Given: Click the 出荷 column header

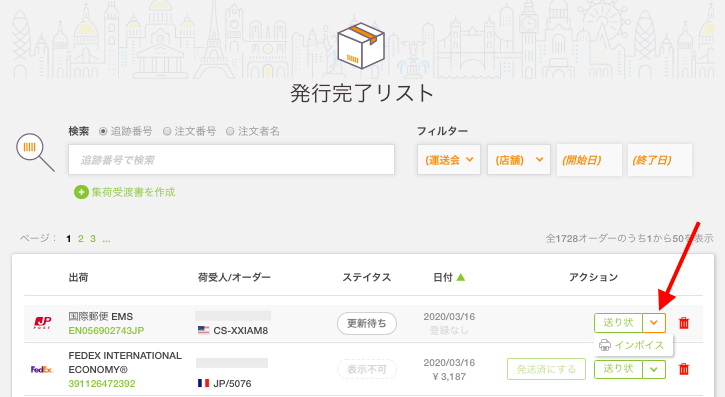Looking at the screenshot, I should coord(78,277).
